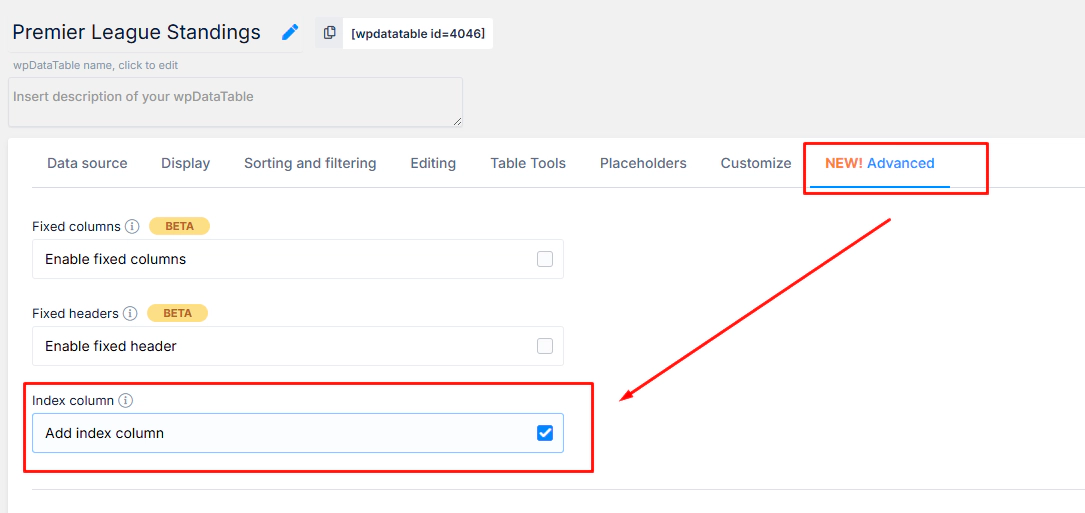
Task: Click the info icon beside Fixed headers
Action: 129,313
